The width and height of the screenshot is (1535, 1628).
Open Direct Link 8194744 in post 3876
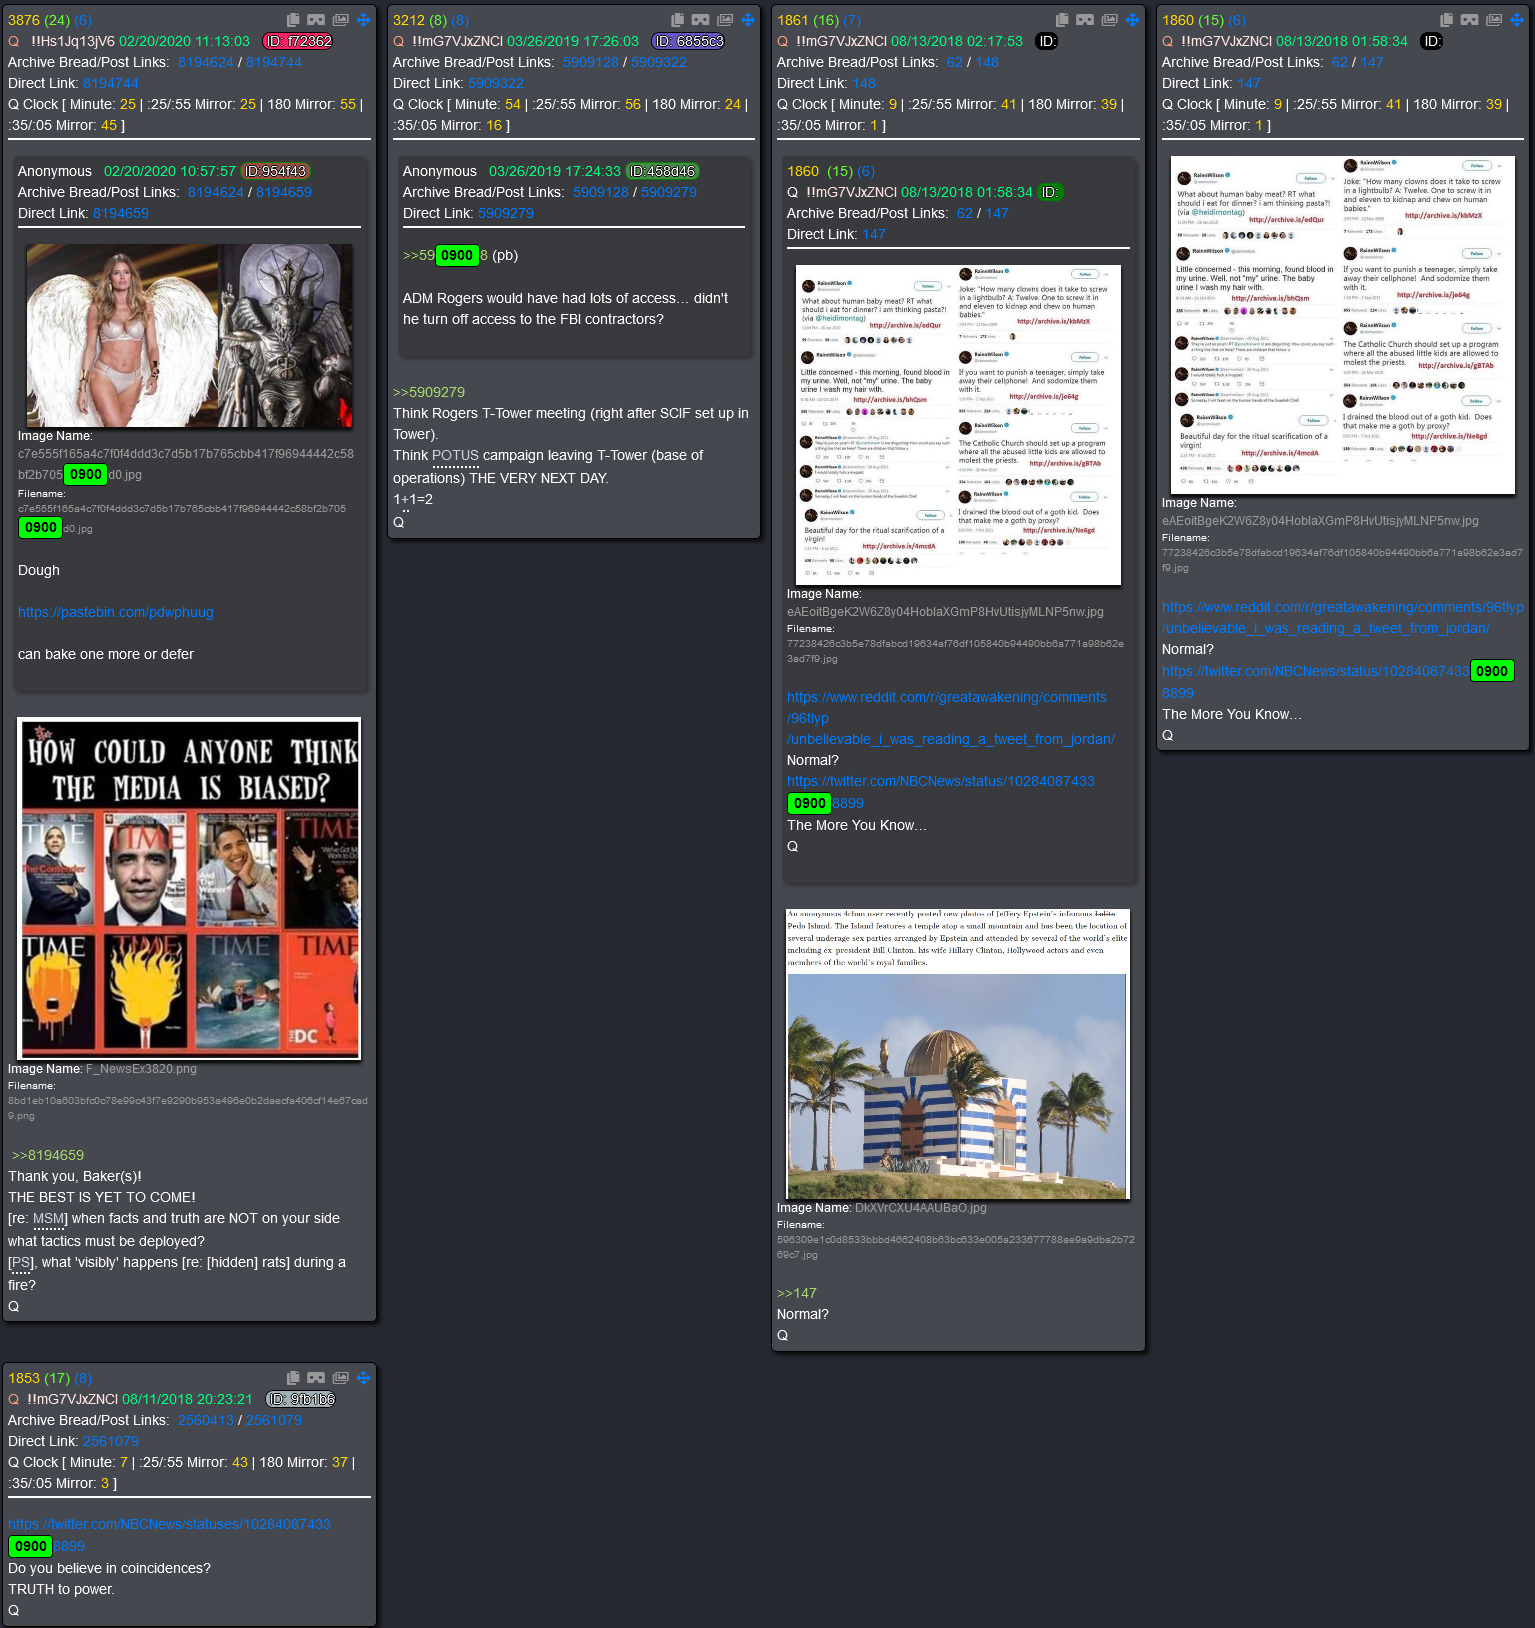[111, 83]
